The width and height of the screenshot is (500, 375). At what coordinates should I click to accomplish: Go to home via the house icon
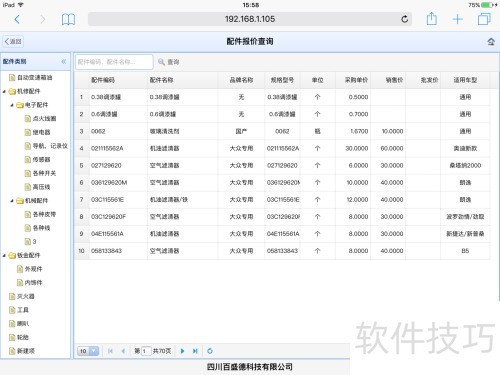pyautogui.click(x=491, y=42)
